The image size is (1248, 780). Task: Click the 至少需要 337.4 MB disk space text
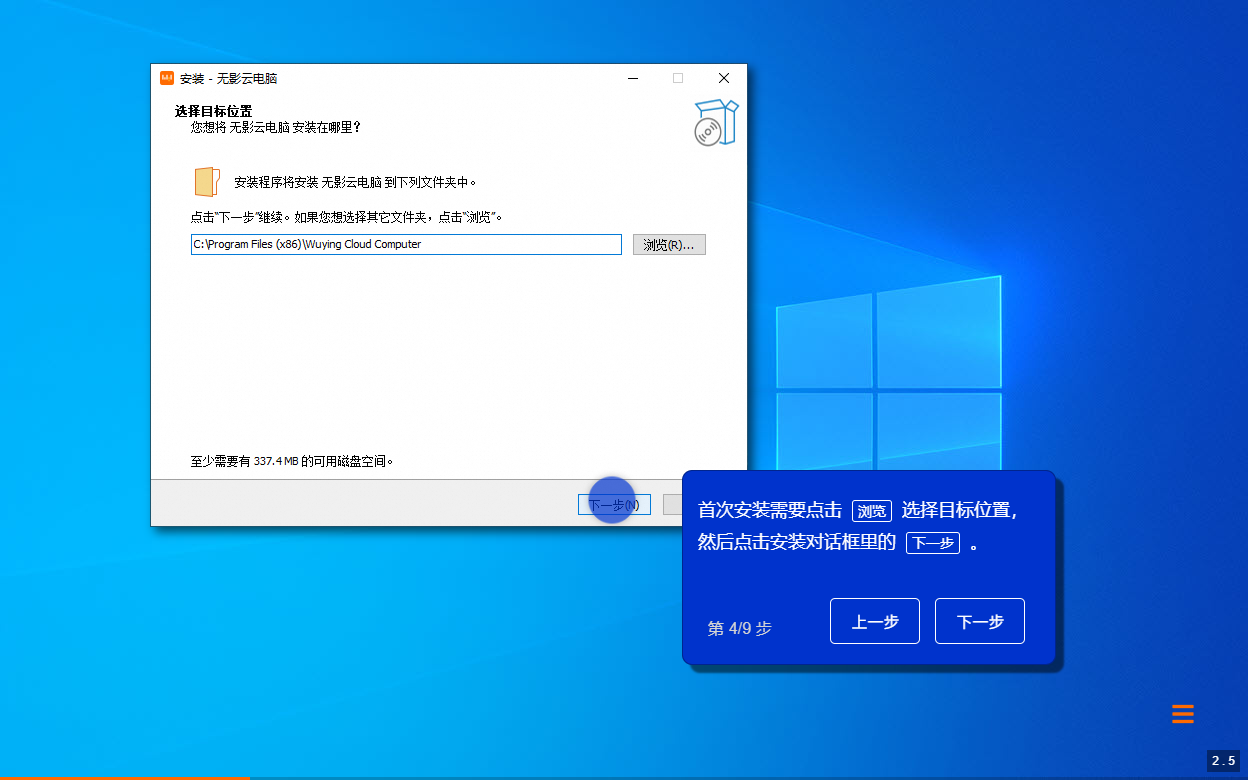pos(290,460)
